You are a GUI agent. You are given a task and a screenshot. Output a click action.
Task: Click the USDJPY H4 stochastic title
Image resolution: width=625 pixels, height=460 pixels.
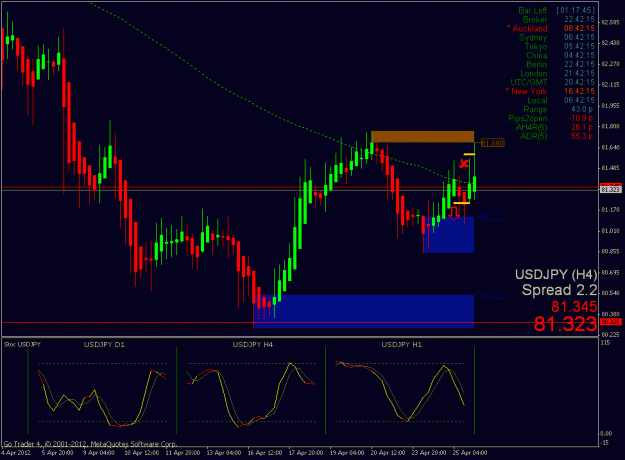coord(253,344)
